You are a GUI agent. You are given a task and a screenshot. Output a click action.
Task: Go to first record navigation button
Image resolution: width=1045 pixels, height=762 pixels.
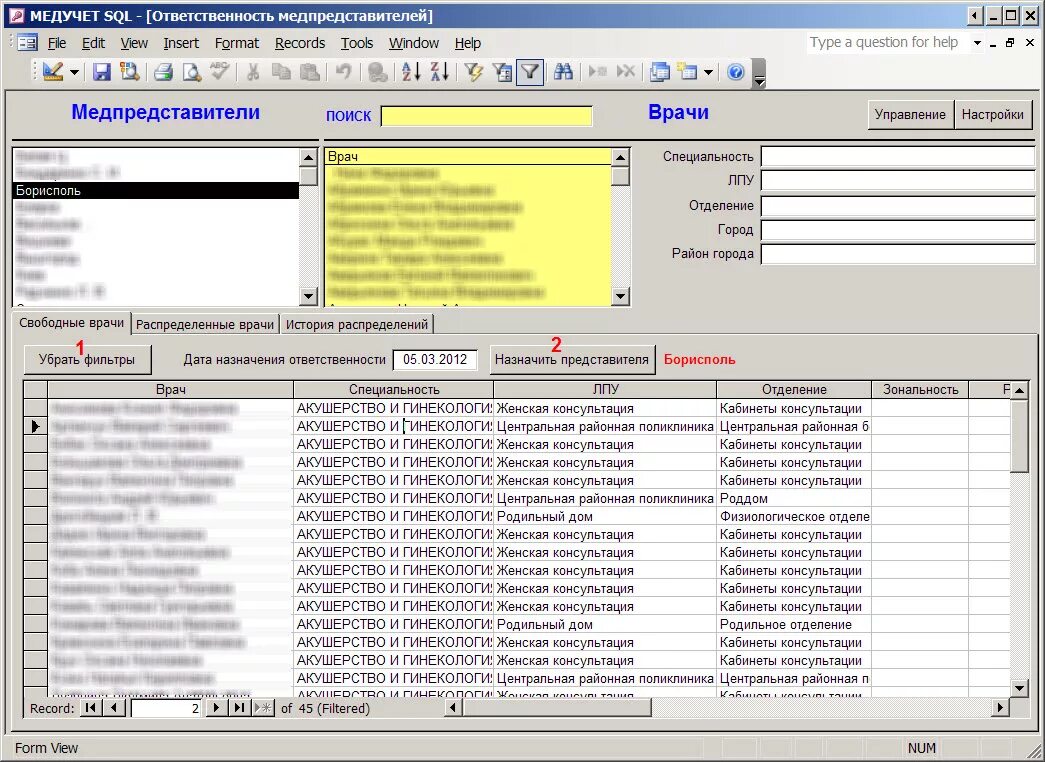coord(90,708)
